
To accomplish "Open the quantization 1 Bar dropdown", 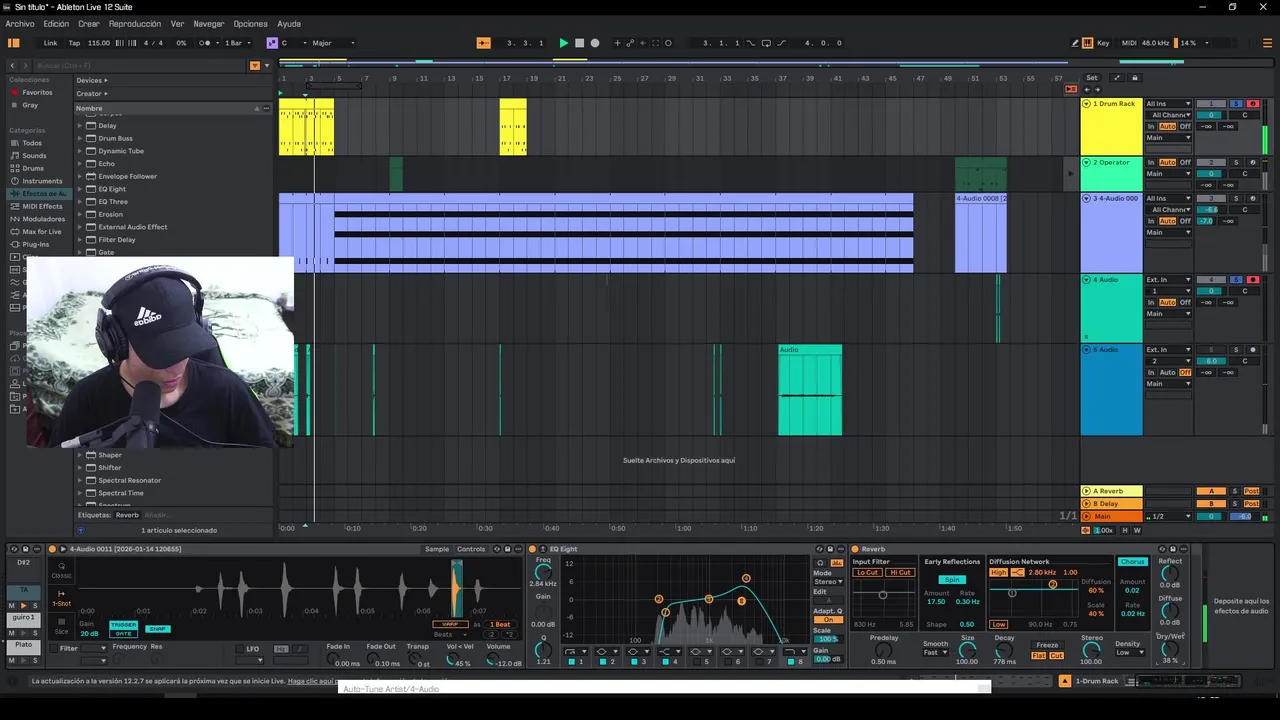I will click(x=236, y=43).
